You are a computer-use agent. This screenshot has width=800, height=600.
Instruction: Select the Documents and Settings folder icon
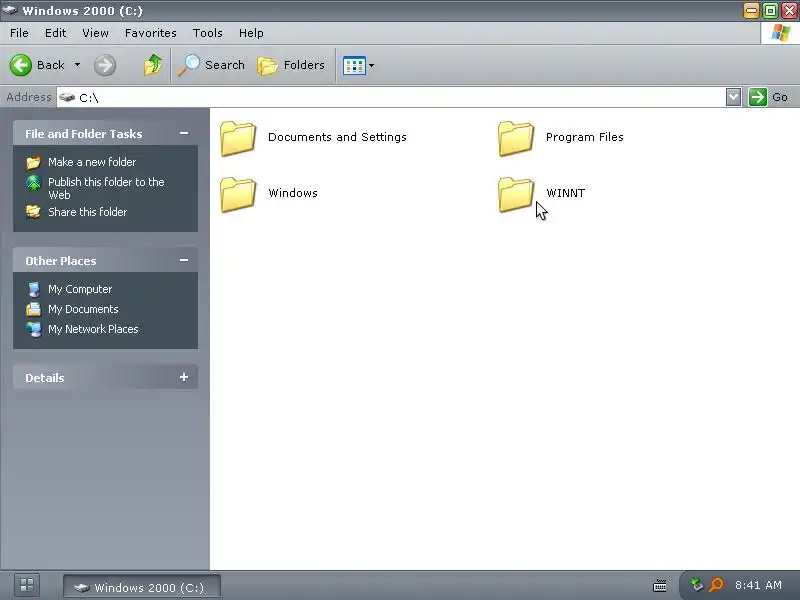tap(238, 138)
